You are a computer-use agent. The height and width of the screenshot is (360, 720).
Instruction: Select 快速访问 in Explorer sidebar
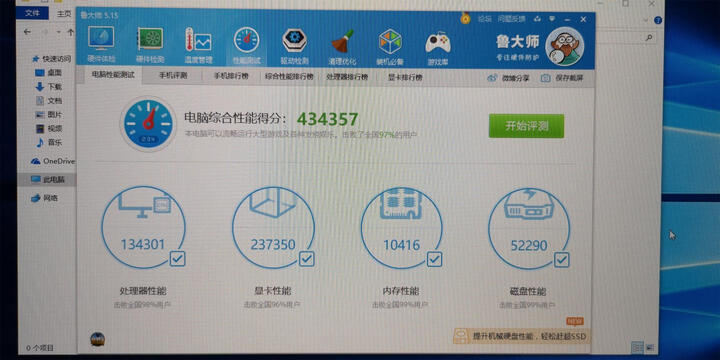click(51, 59)
